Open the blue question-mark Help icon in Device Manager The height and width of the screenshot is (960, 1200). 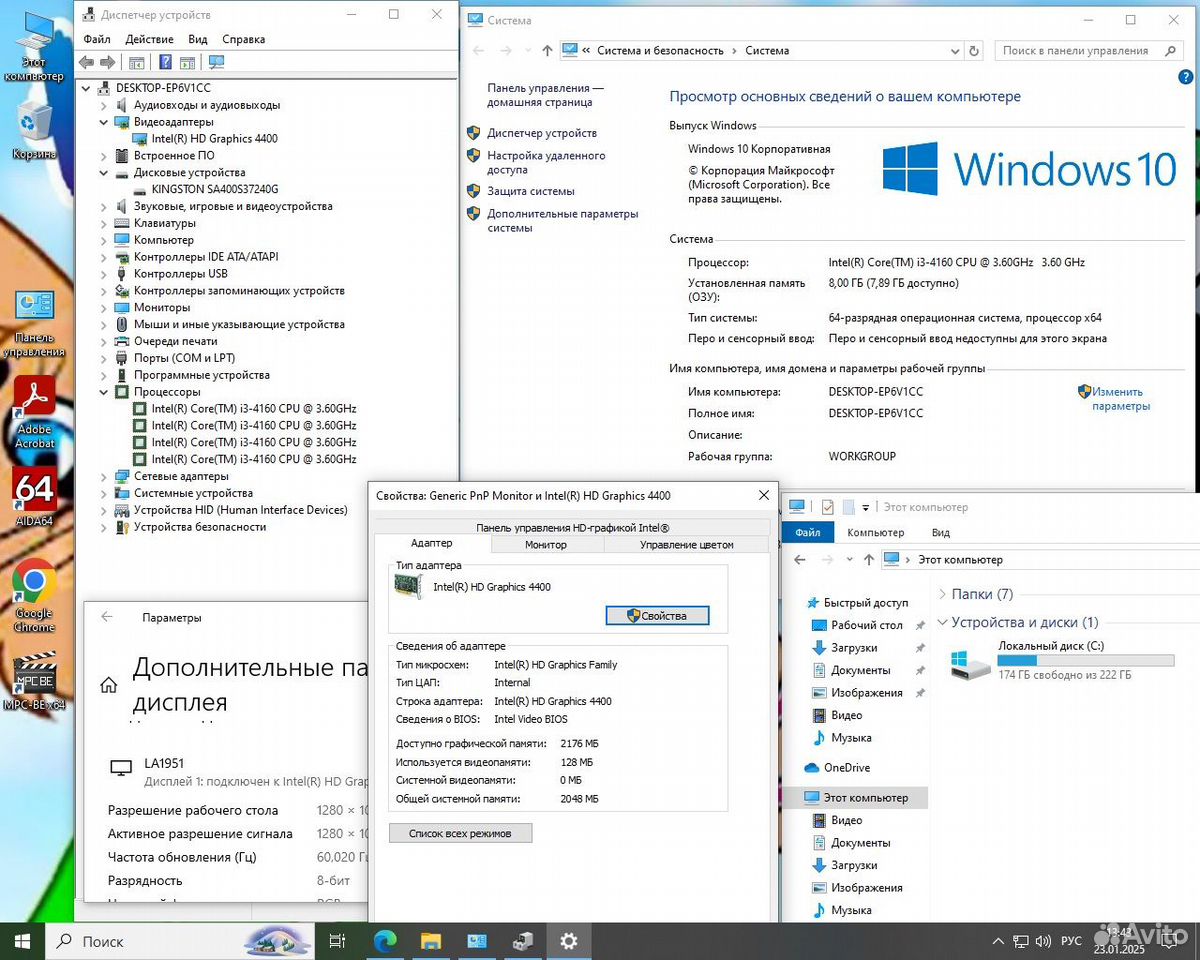coord(165,62)
